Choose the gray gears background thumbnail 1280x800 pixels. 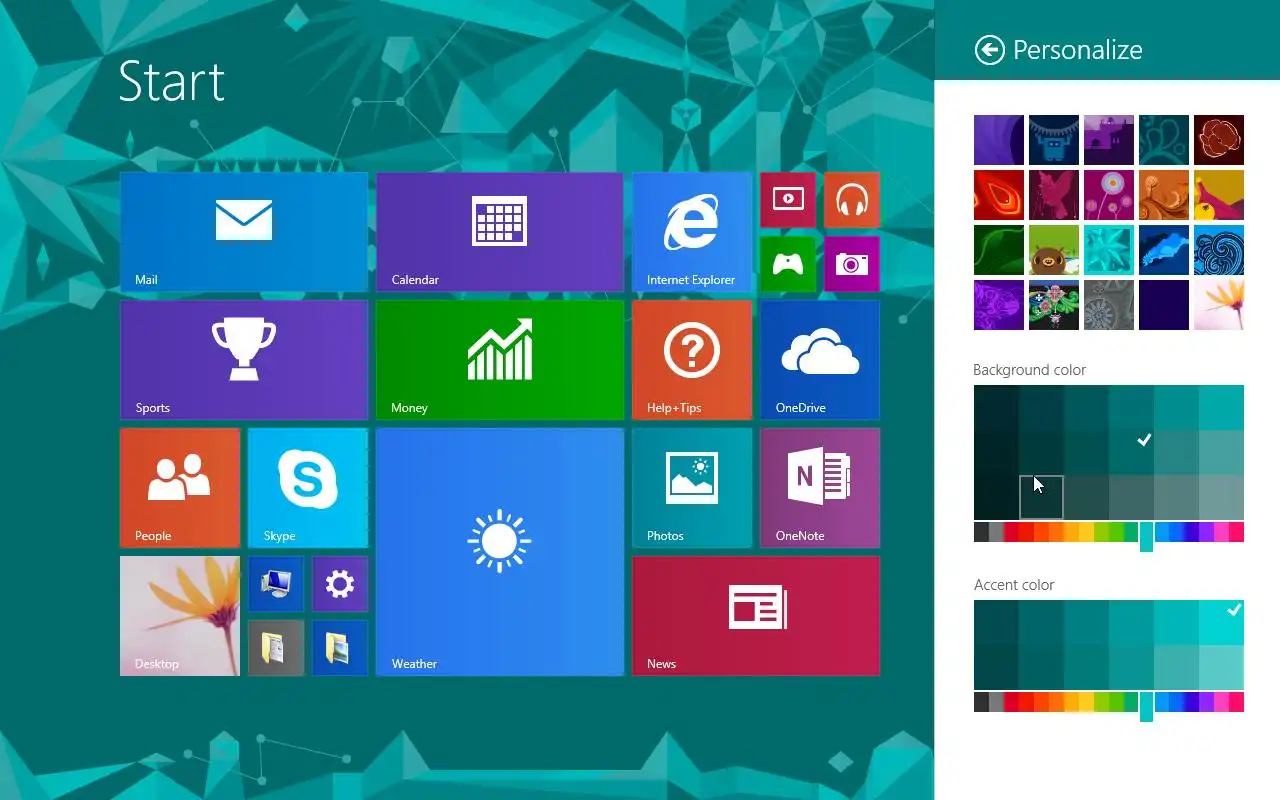pos(1109,305)
